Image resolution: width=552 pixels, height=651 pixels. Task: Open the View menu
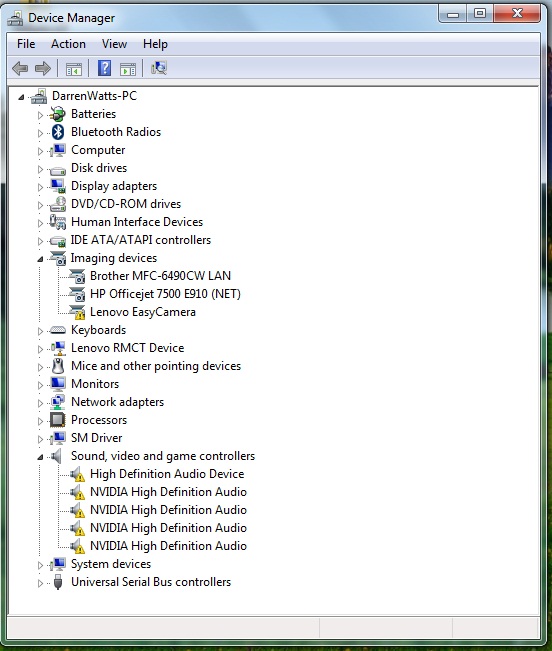[x=114, y=44]
